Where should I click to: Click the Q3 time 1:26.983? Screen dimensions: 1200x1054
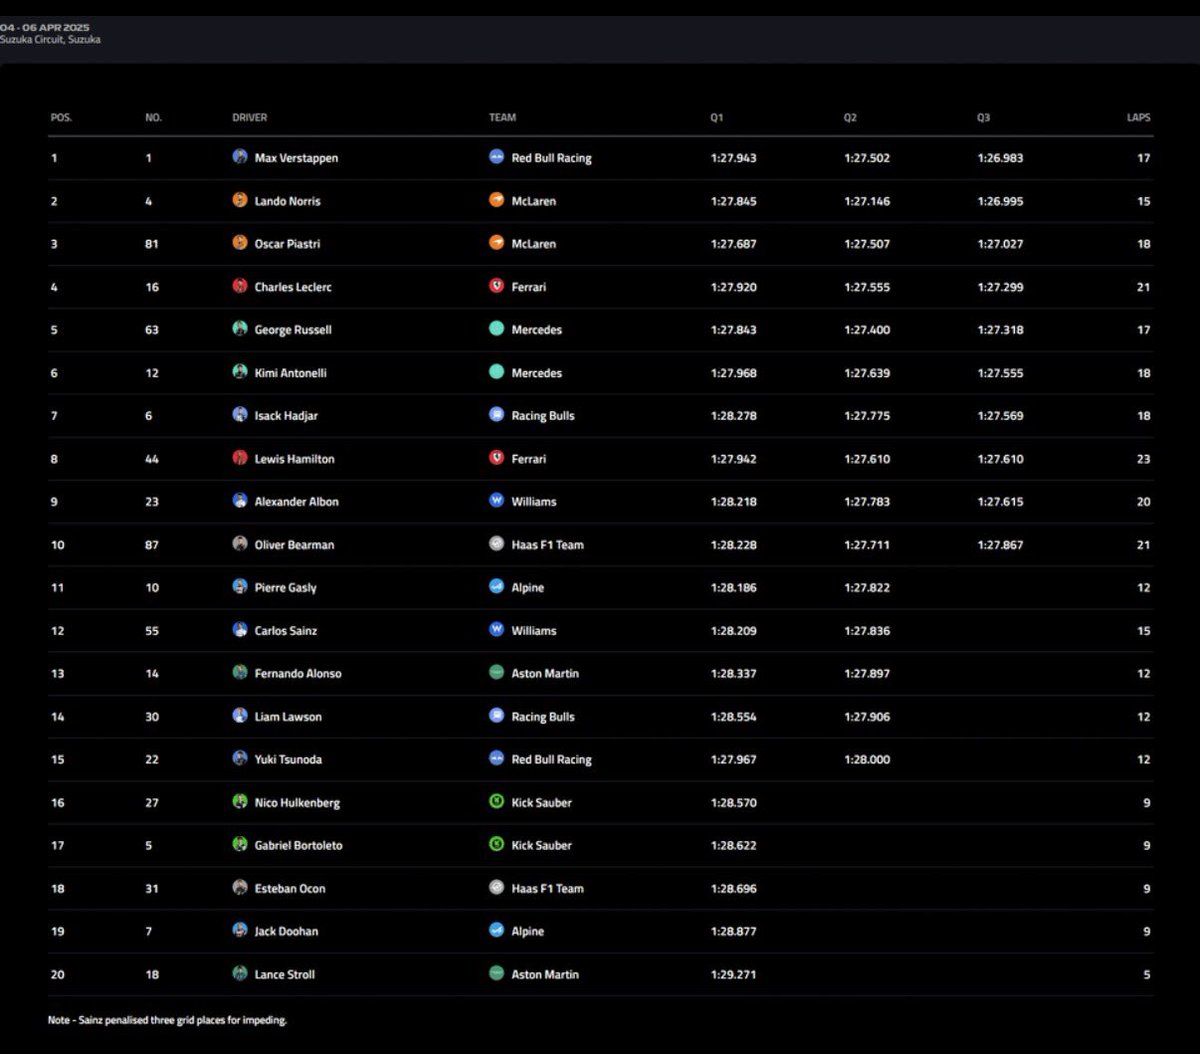click(x=1000, y=158)
